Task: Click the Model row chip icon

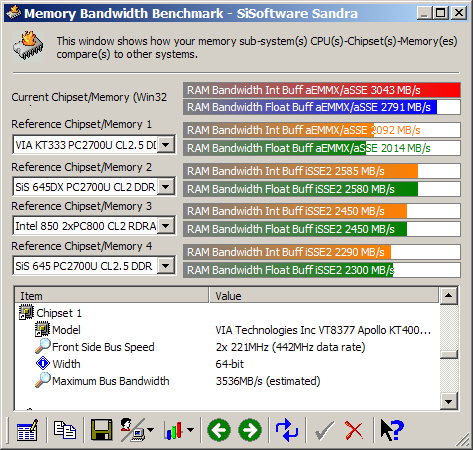Action: click(x=42, y=329)
